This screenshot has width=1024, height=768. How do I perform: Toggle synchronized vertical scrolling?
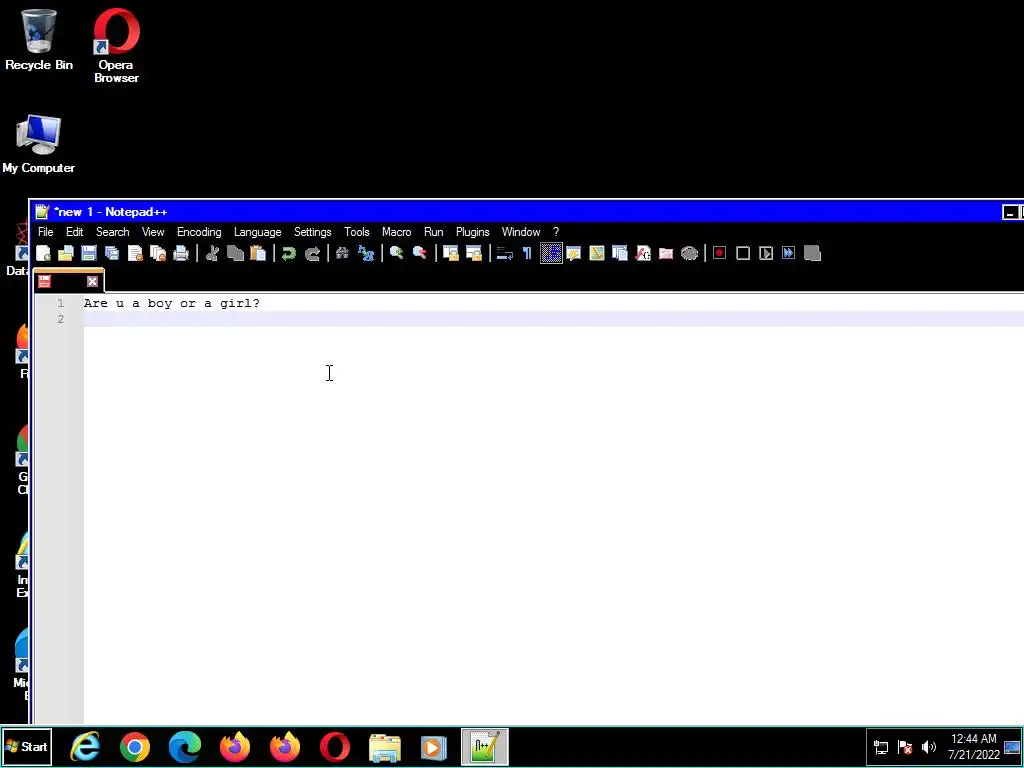click(x=451, y=253)
